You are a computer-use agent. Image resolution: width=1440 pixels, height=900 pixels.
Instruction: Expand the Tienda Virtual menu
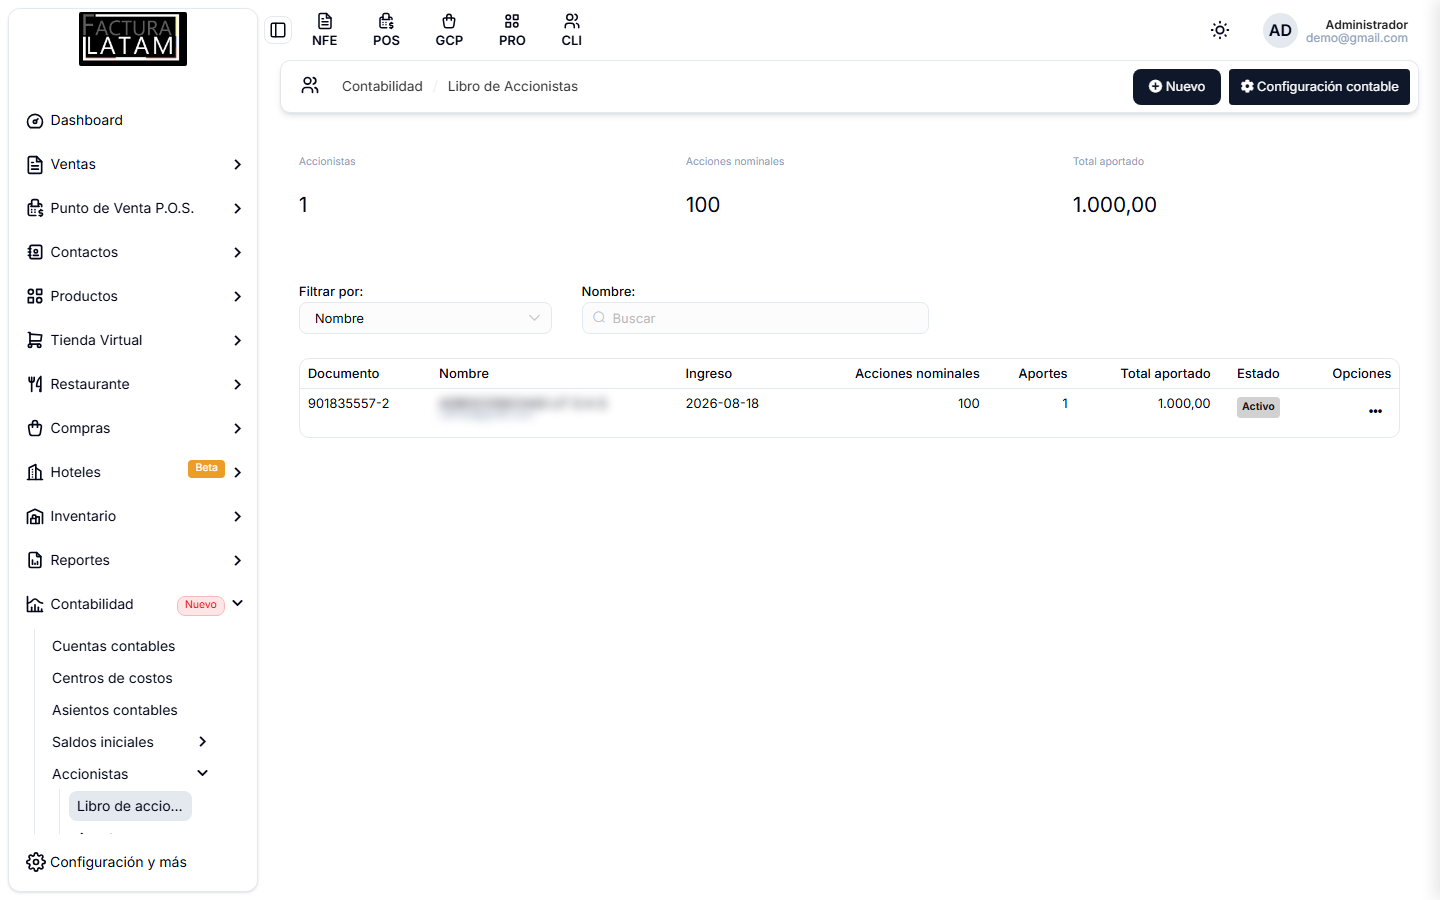click(x=133, y=340)
